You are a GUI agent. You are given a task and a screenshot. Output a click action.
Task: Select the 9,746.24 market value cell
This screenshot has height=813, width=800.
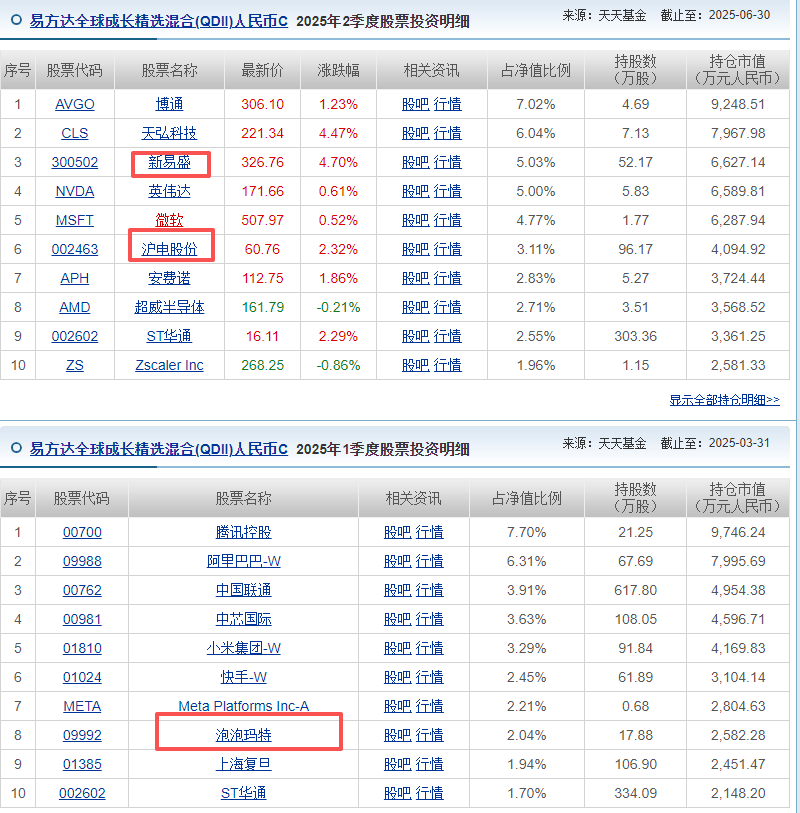click(738, 532)
